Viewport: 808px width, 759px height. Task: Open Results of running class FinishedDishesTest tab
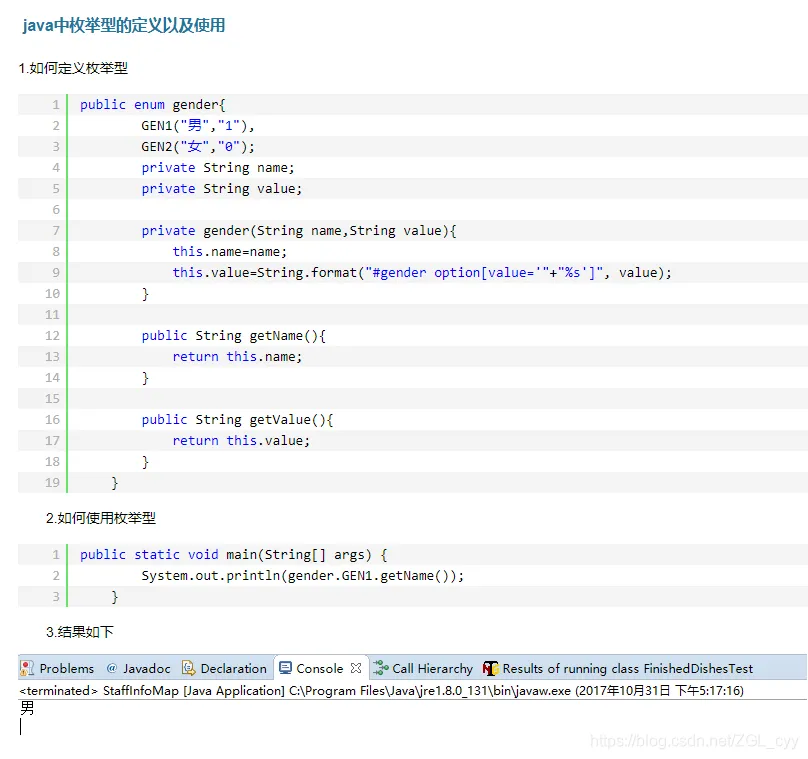click(618, 668)
